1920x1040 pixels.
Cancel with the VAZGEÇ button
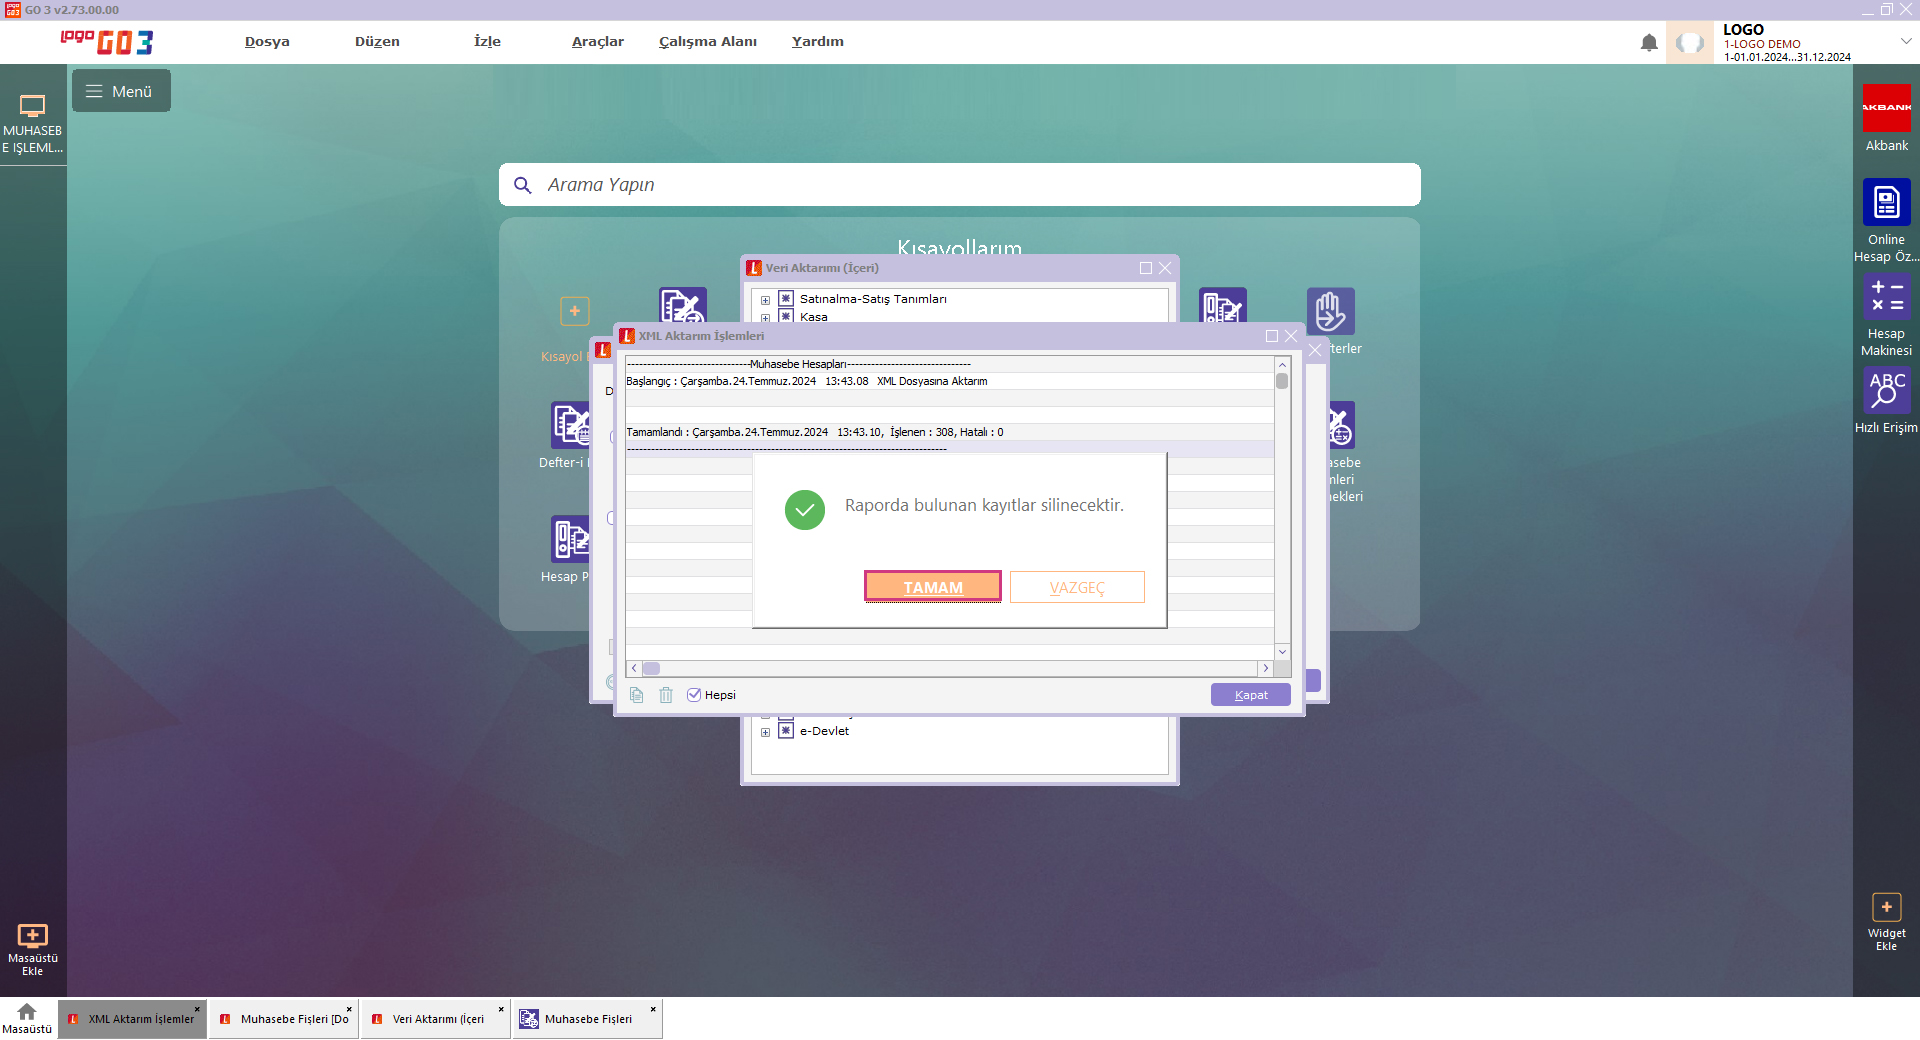pyautogui.click(x=1076, y=587)
